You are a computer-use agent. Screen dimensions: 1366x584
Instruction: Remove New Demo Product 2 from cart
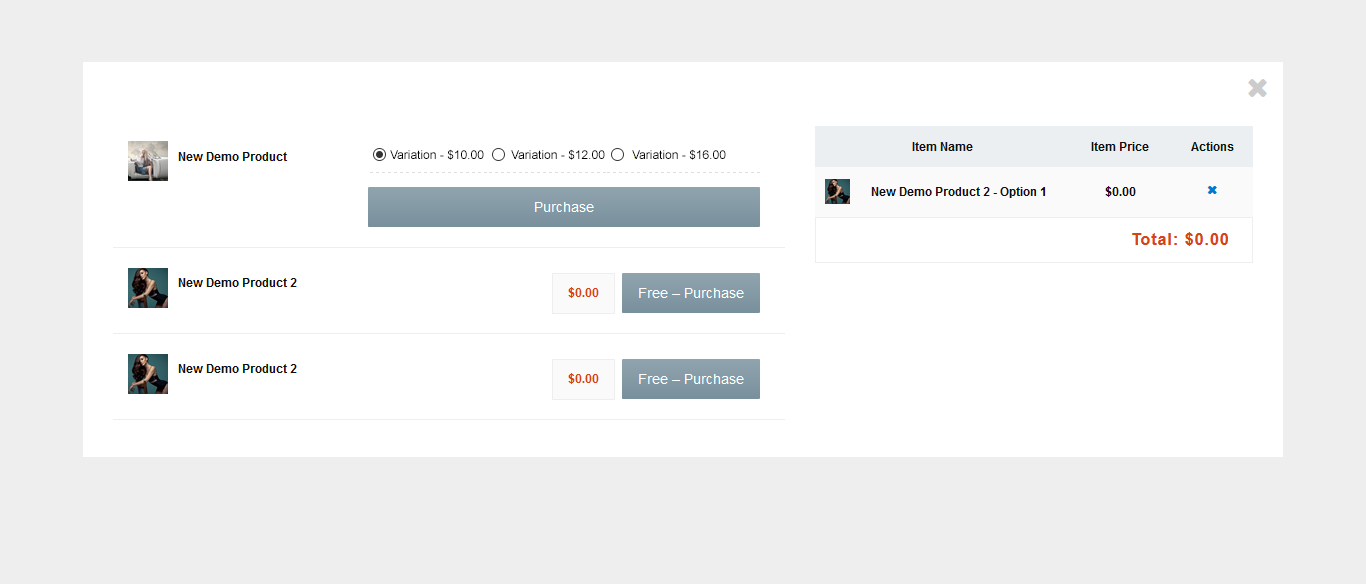coord(1212,190)
